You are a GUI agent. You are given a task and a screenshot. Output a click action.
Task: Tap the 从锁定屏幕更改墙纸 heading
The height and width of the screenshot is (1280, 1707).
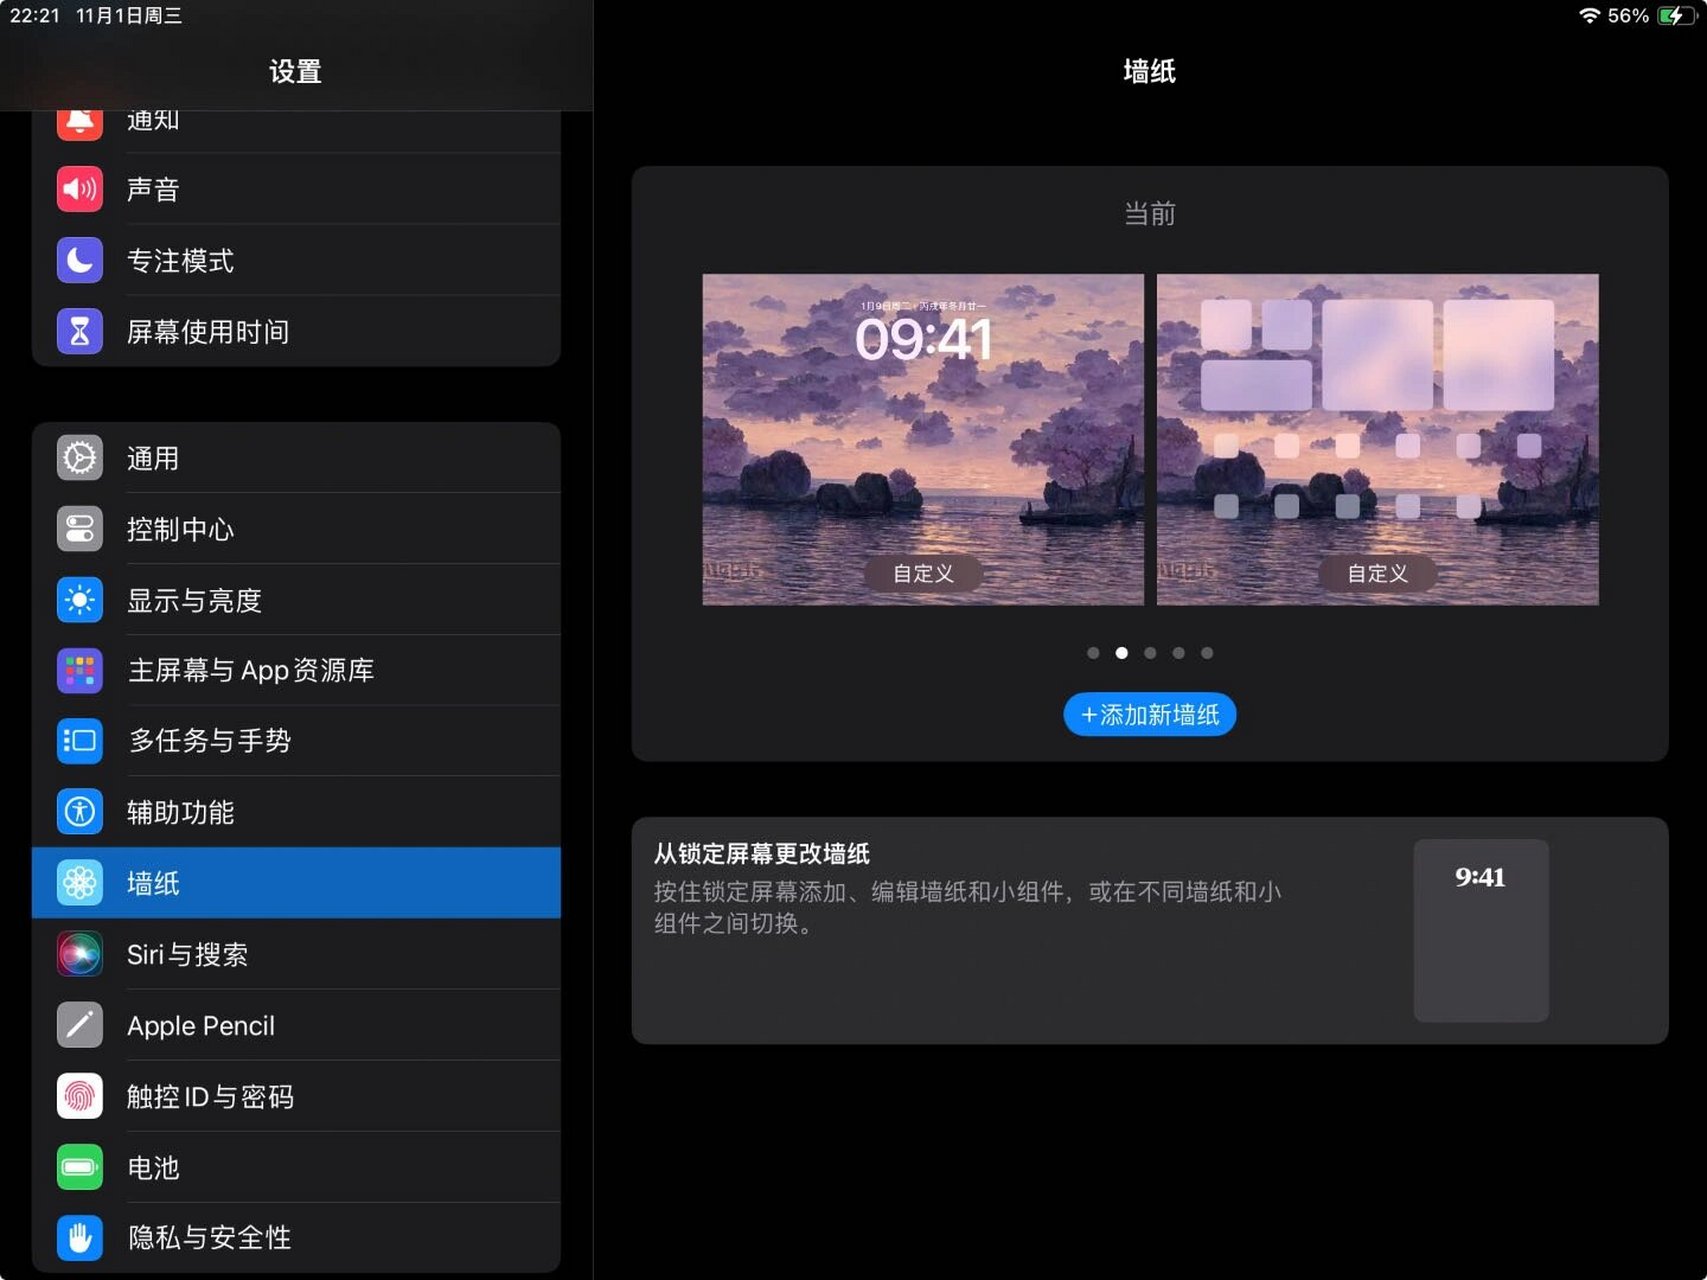(762, 854)
